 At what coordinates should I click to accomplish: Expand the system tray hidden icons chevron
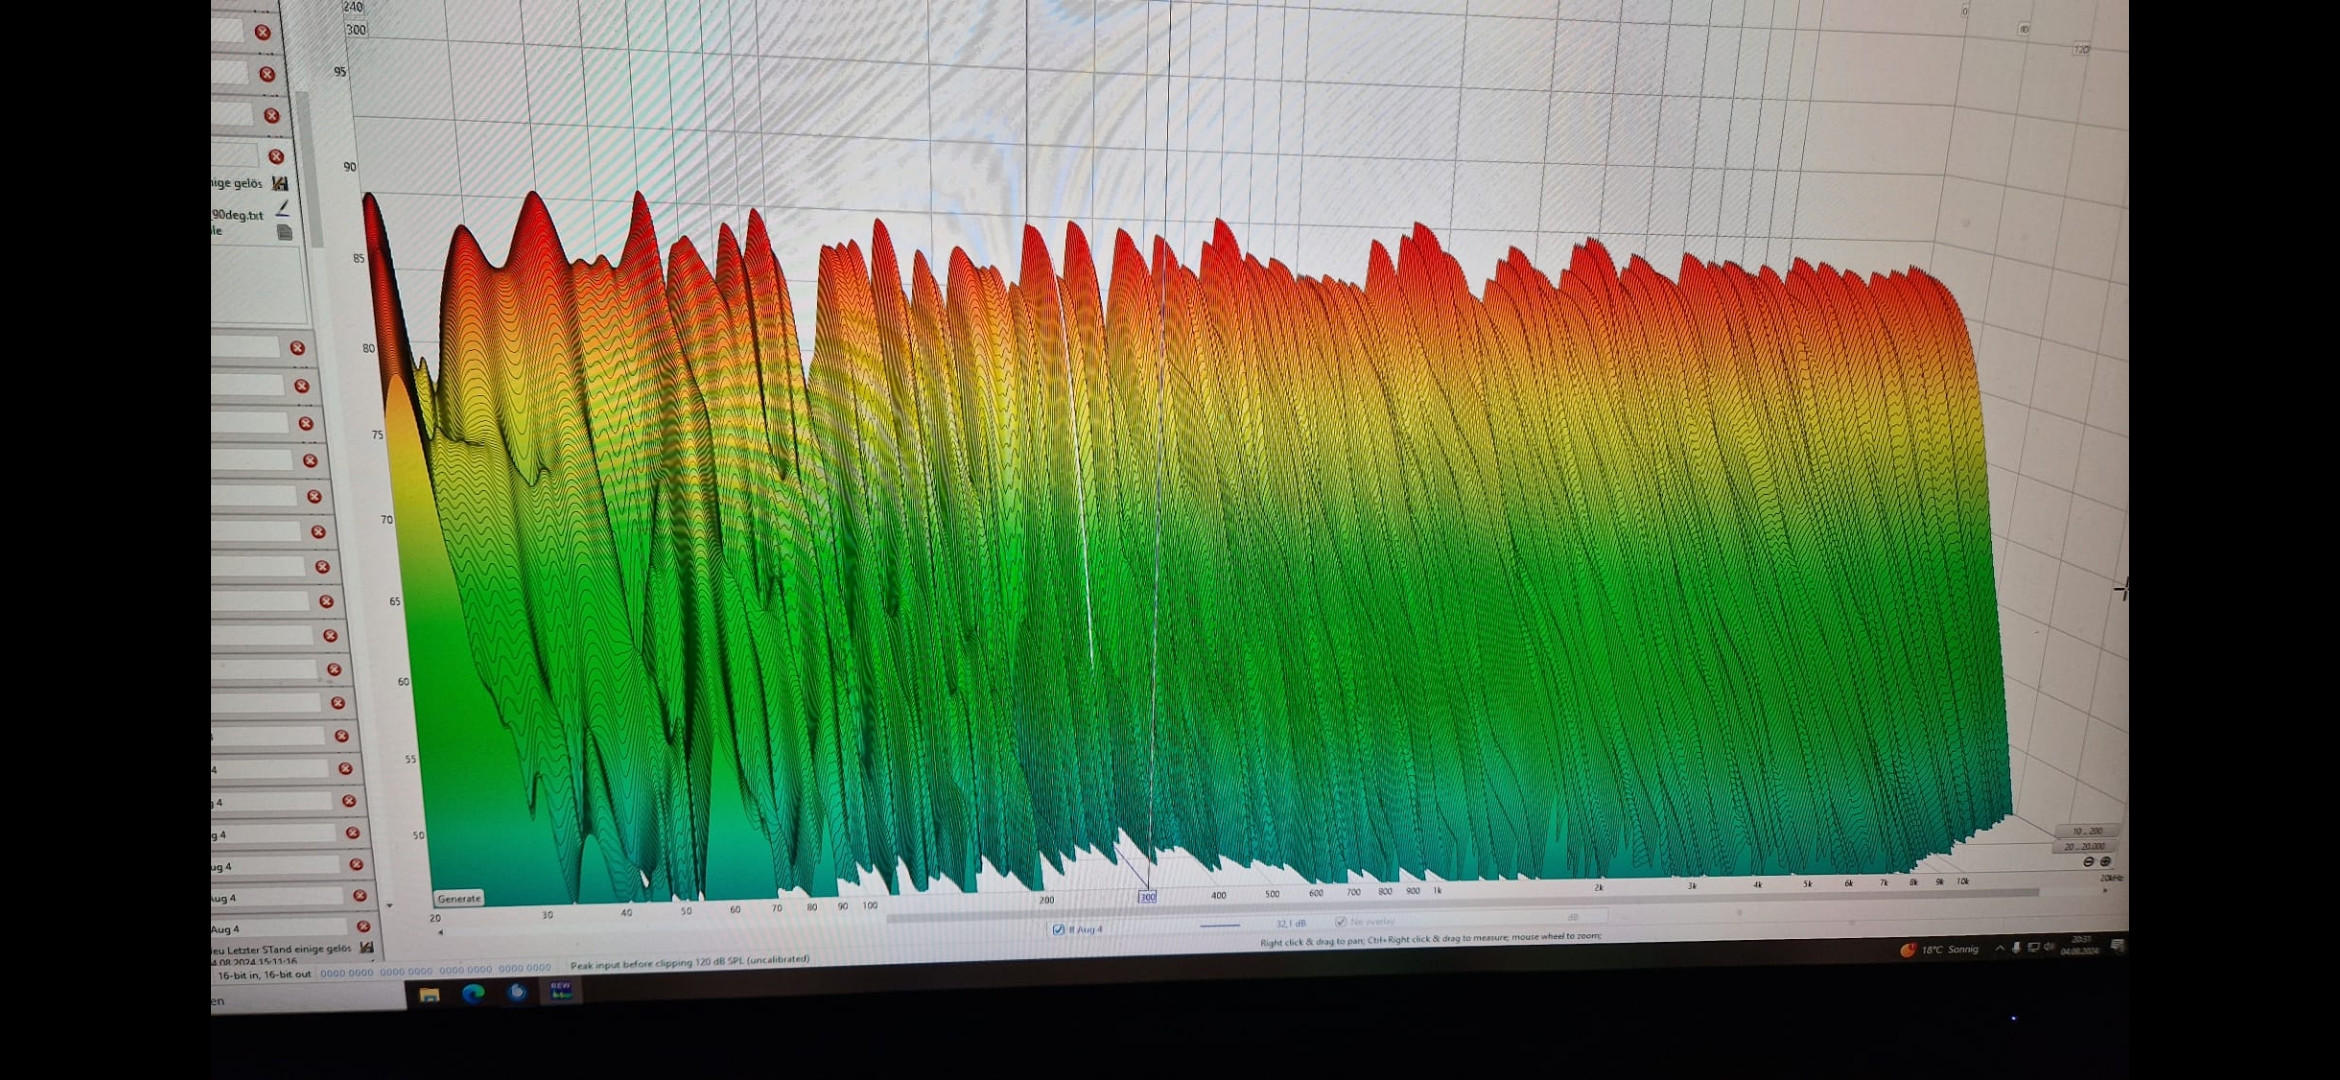click(x=1999, y=948)
